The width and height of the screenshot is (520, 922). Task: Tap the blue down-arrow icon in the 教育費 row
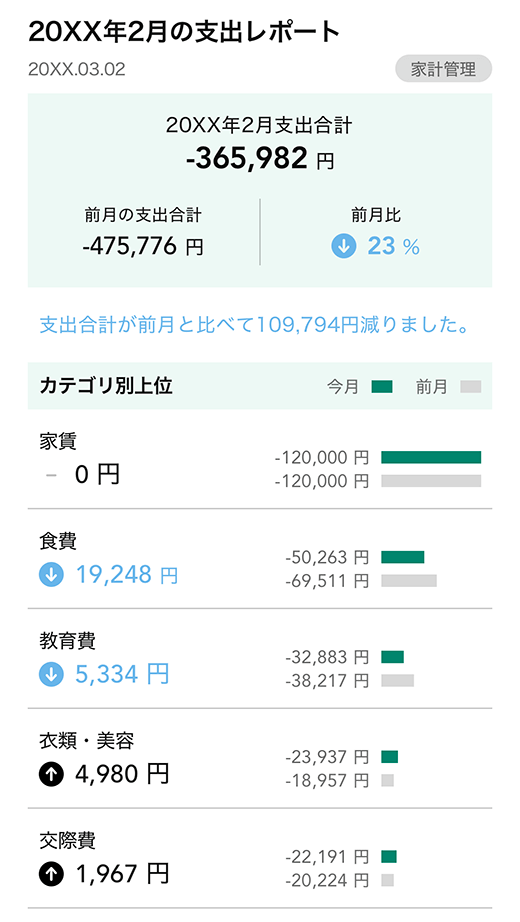(x=51, y=674)
